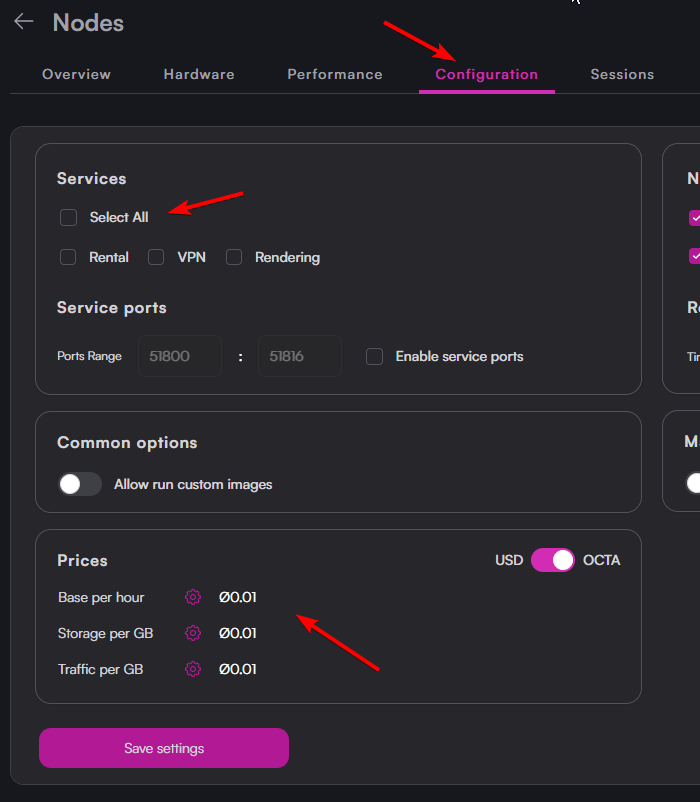This screenshot has height=802, width=700.
Task: Select the Configuration tab
Action: [486, 74]
